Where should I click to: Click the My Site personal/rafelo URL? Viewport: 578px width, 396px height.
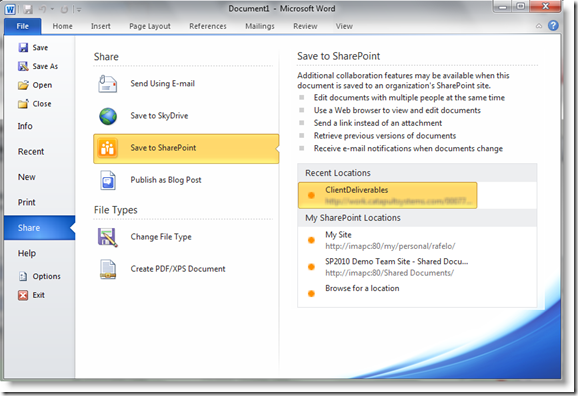[x=390, y=246]
